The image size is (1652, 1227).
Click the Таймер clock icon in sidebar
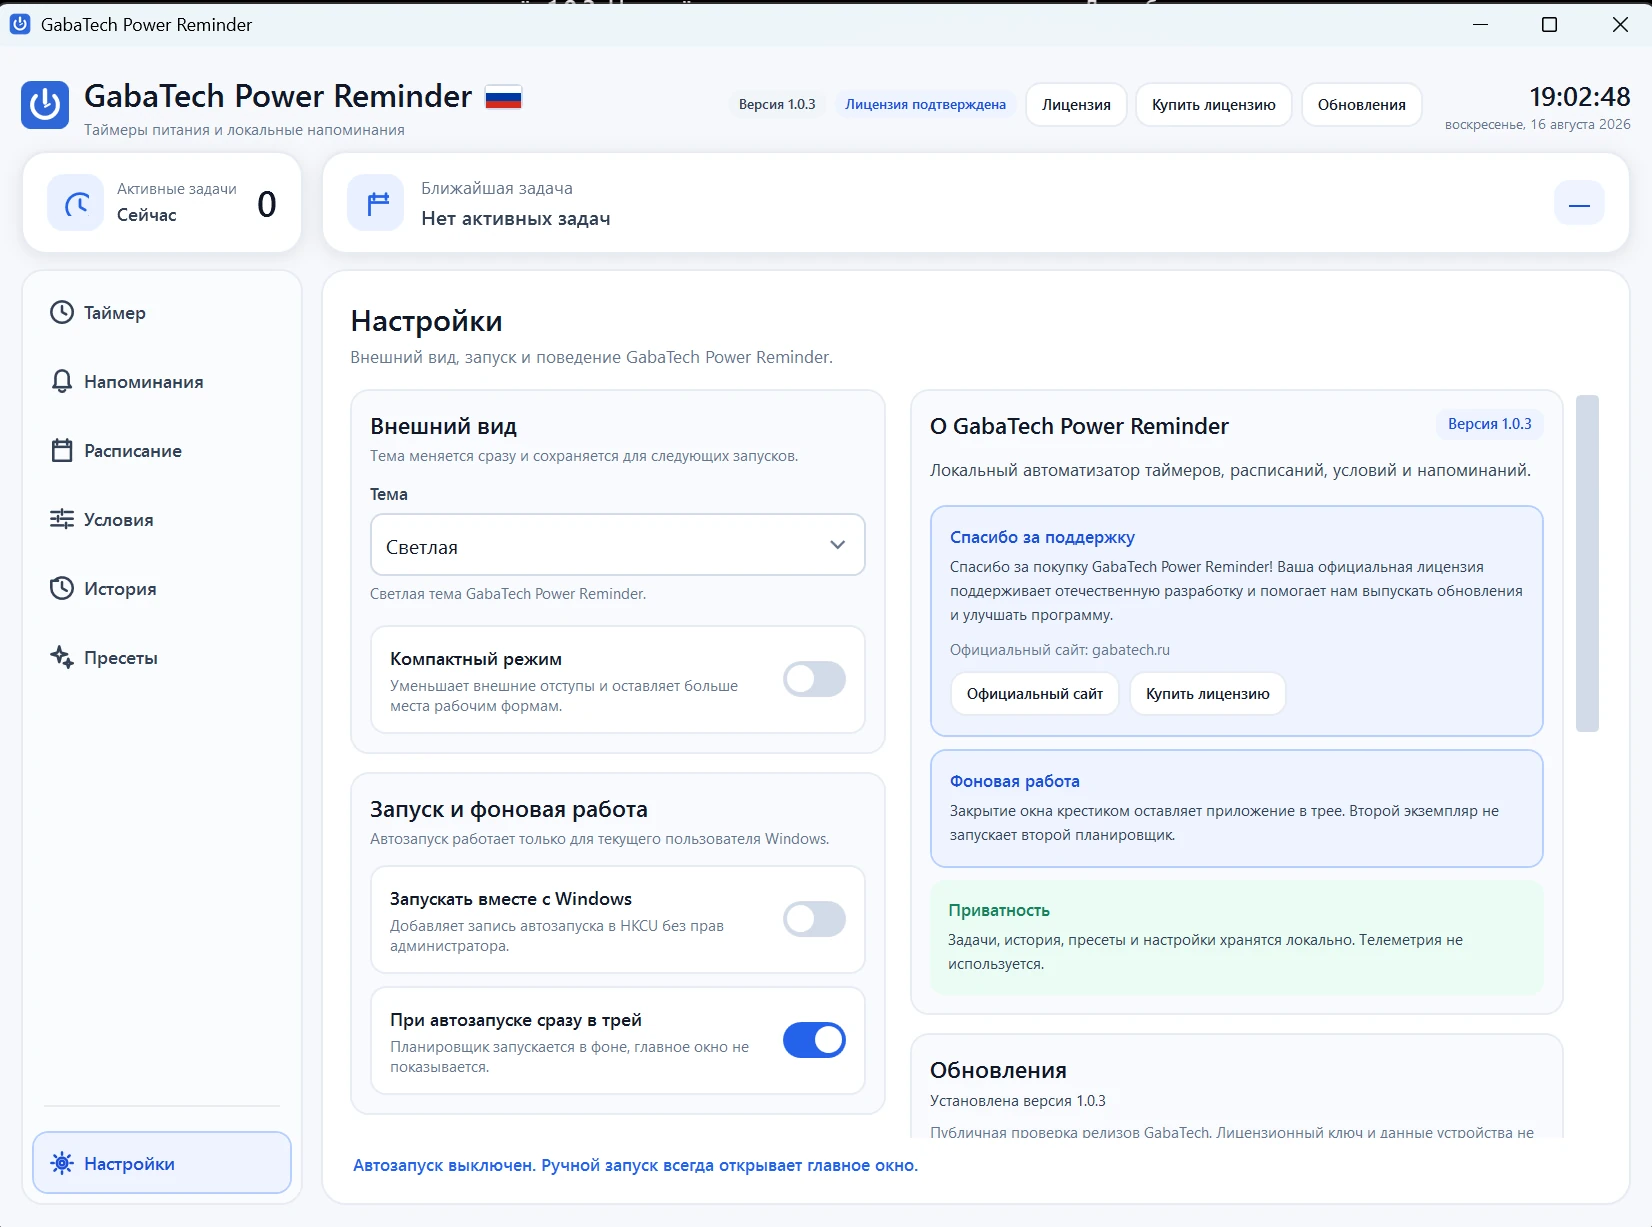click(62, 312)
